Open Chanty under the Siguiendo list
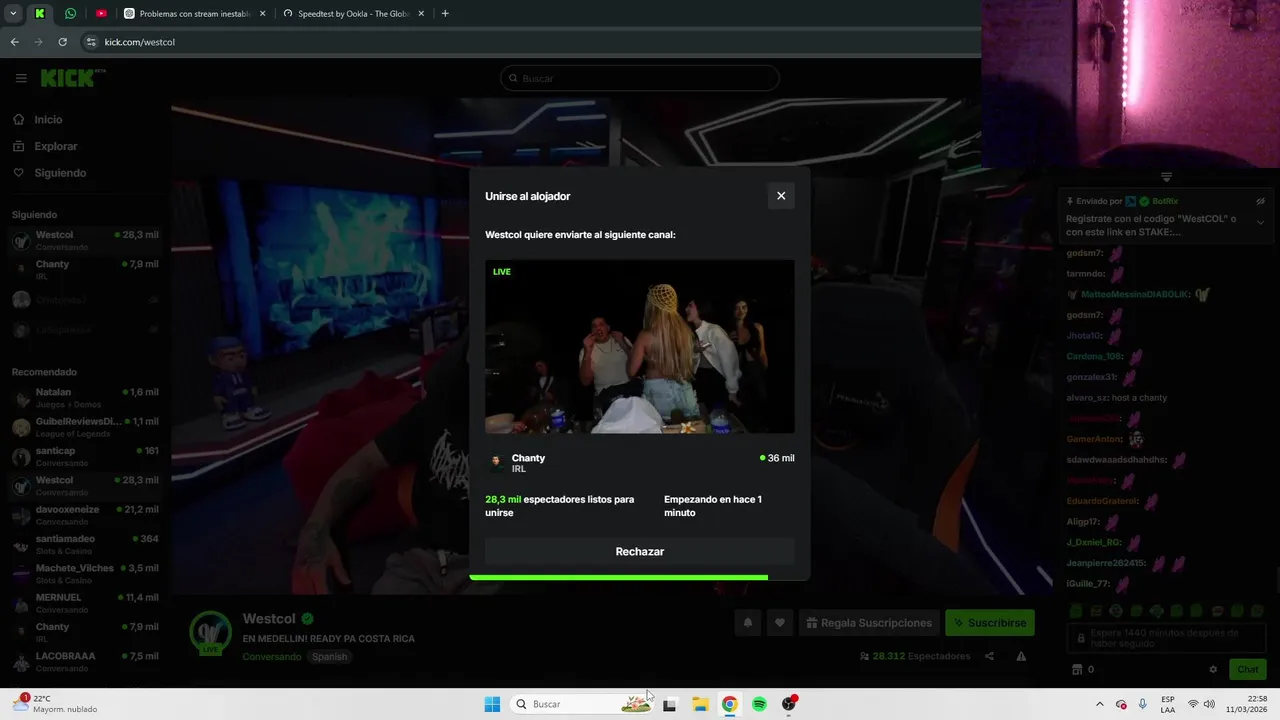 click(85, 270)
